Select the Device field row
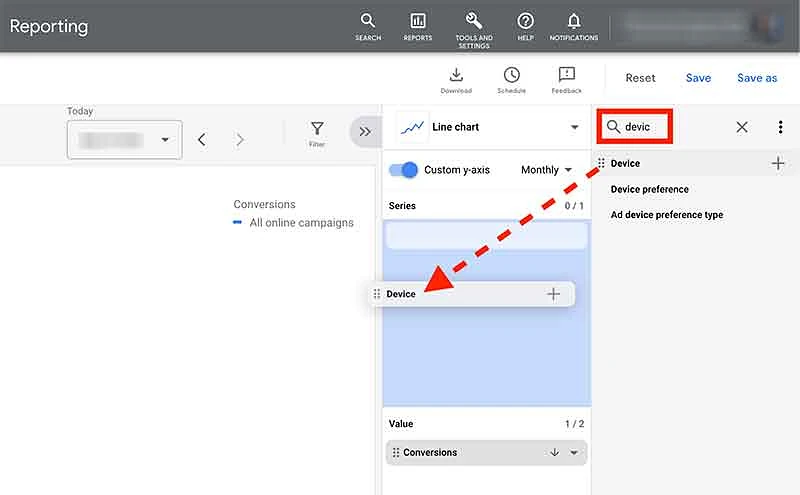The image size is (800, 495). tap(696, 163)
